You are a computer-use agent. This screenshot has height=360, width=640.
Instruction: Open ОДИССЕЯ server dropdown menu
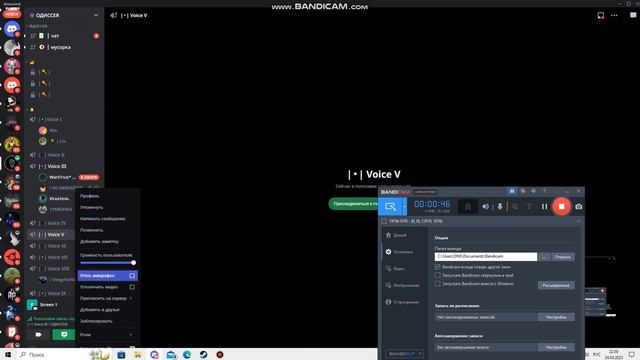96,16
